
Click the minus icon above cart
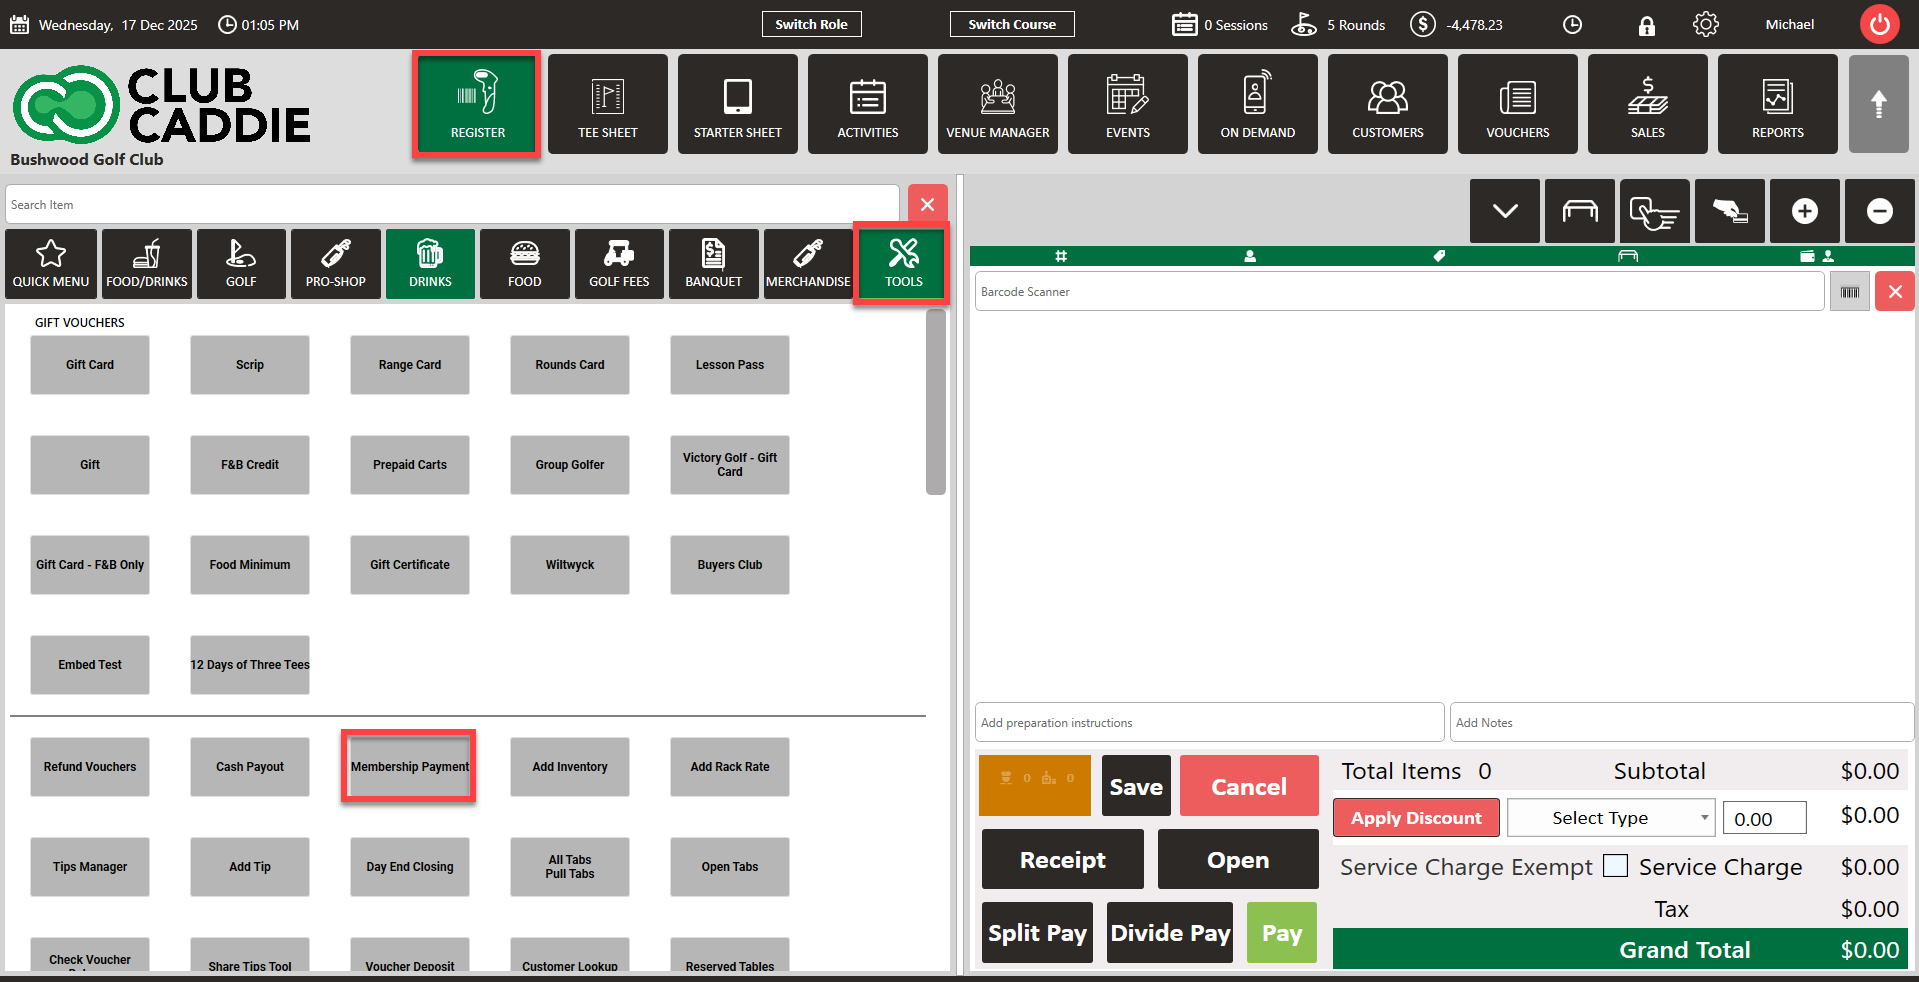tap(1879, 211)
